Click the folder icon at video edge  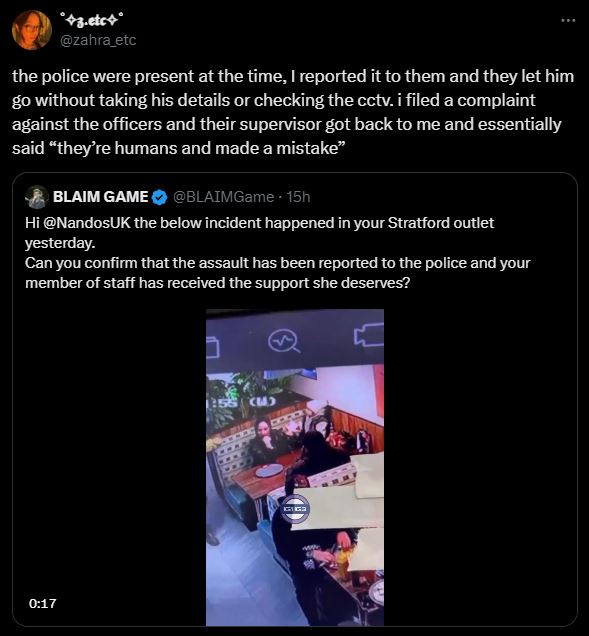coord(213,348)
